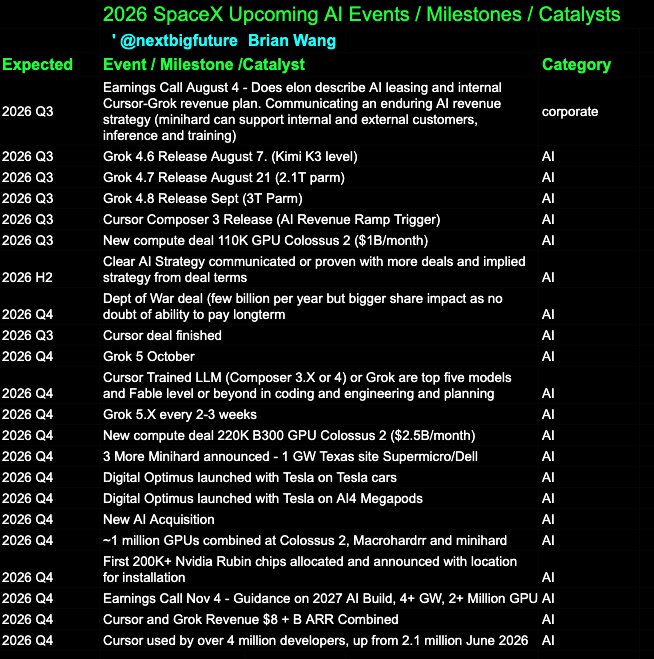Click the '3 More Minihard announced' event
The image size is (654, 659).
(290, 456)
